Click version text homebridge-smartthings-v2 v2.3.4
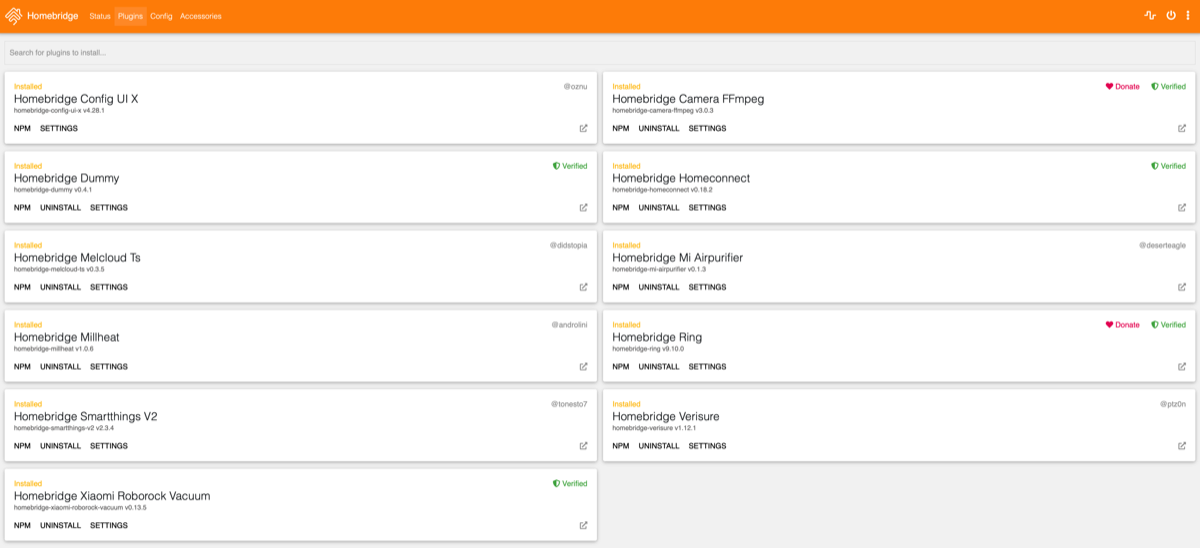 tap(64, 428)
